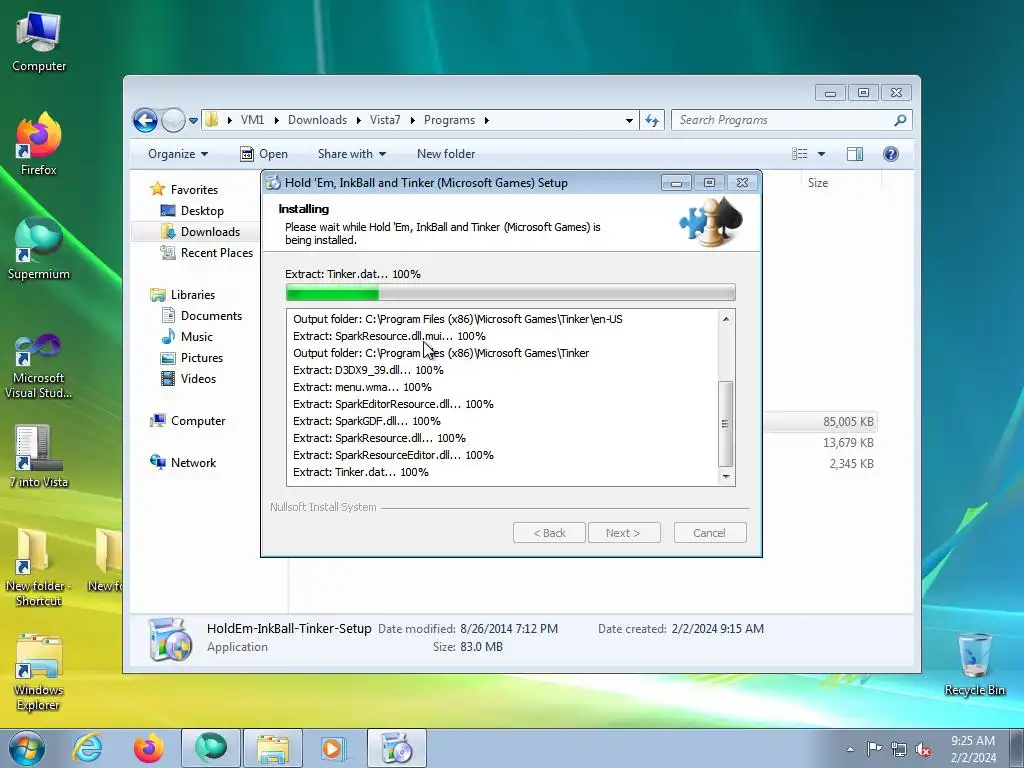Change view icon in Explorer toolbar
1024x768 pixels.
[x=799, y=154]
